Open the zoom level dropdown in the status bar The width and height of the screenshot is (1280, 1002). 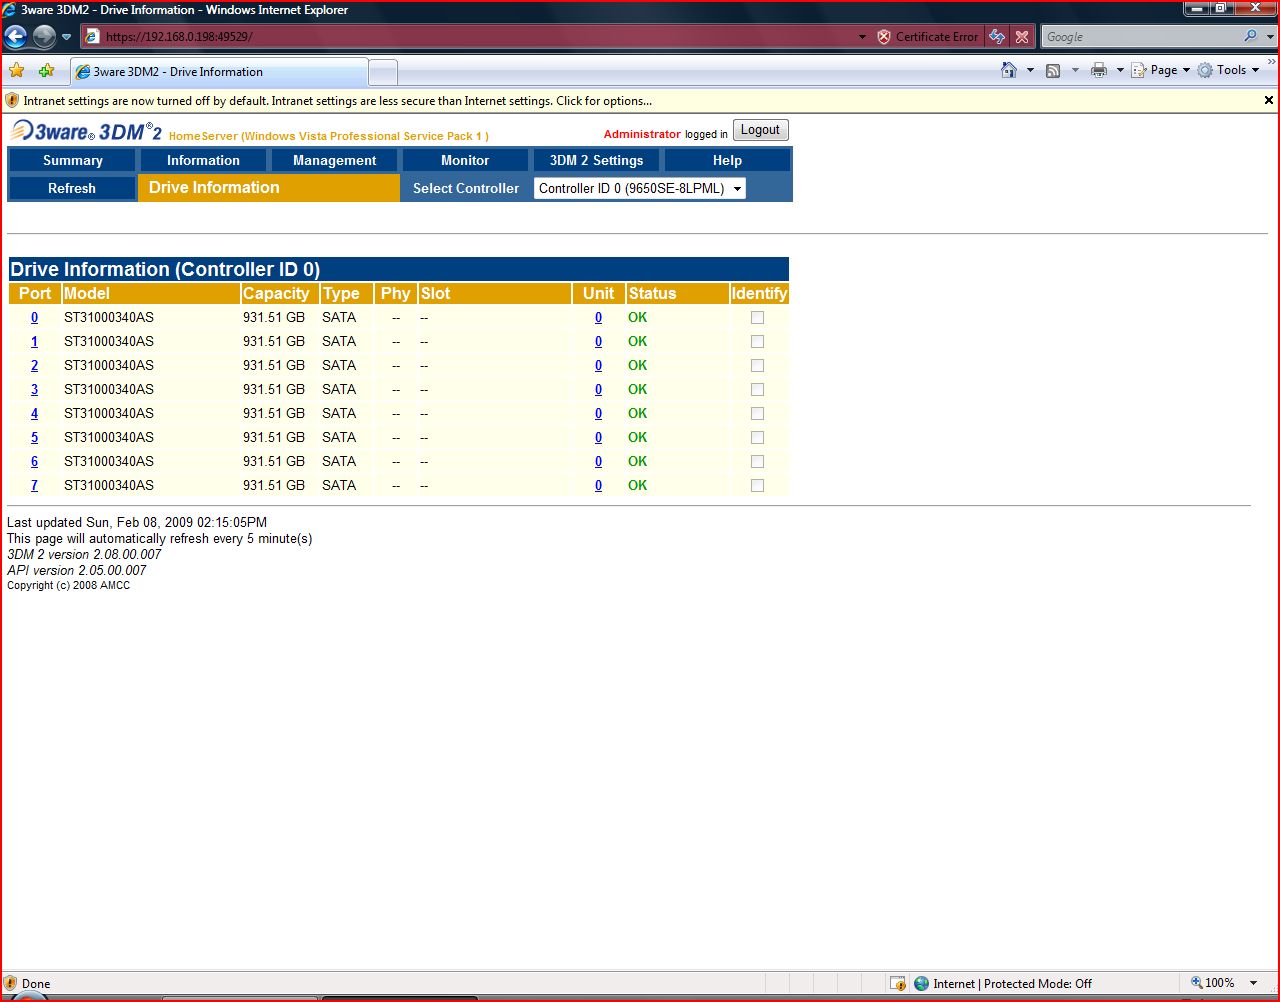1254,983
